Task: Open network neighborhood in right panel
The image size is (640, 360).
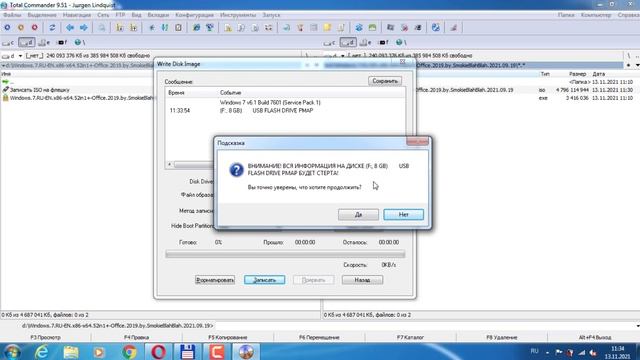Action: pos(401,42)
